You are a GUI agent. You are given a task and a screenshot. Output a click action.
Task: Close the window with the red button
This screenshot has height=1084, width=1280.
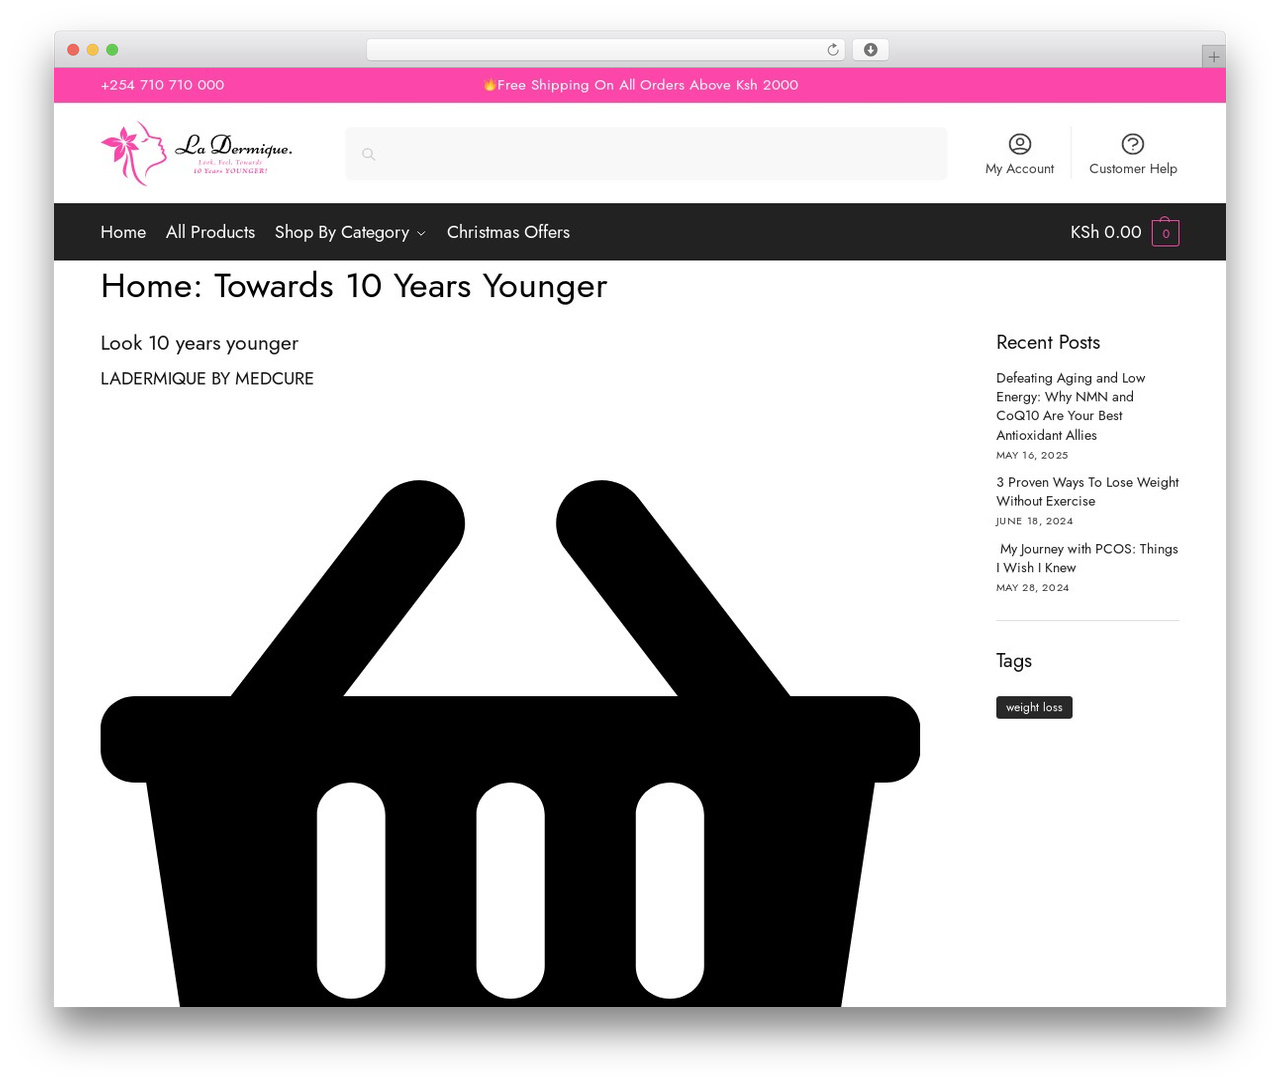click(73, 50)
